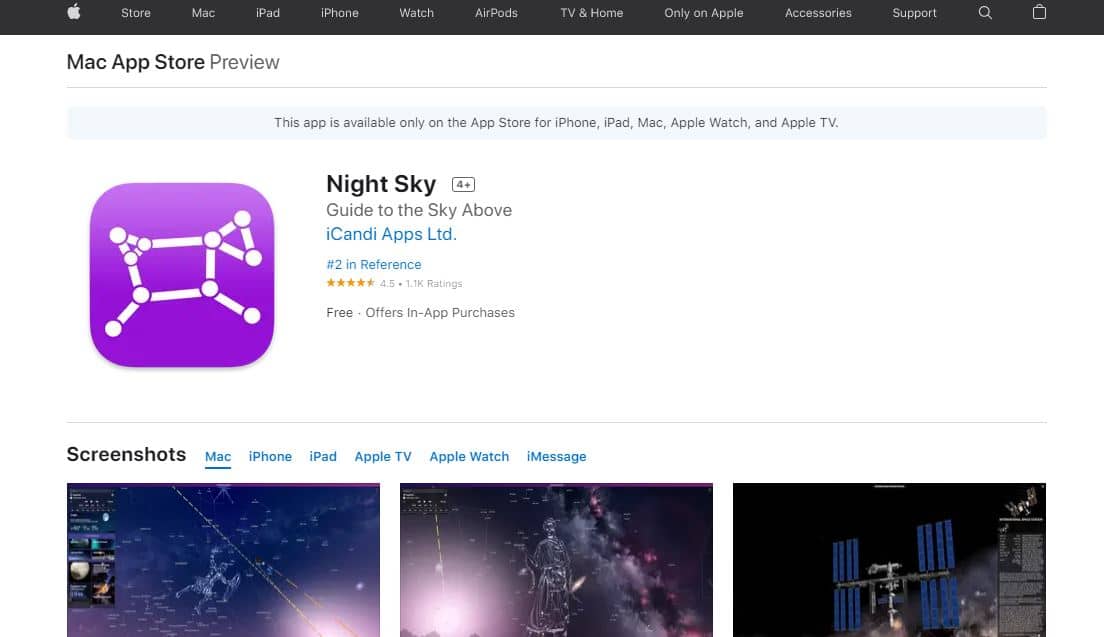Open the iPad navigation menu
Image resolution: width=1104 pixels, height=637 pixels.
click(268, 13)
